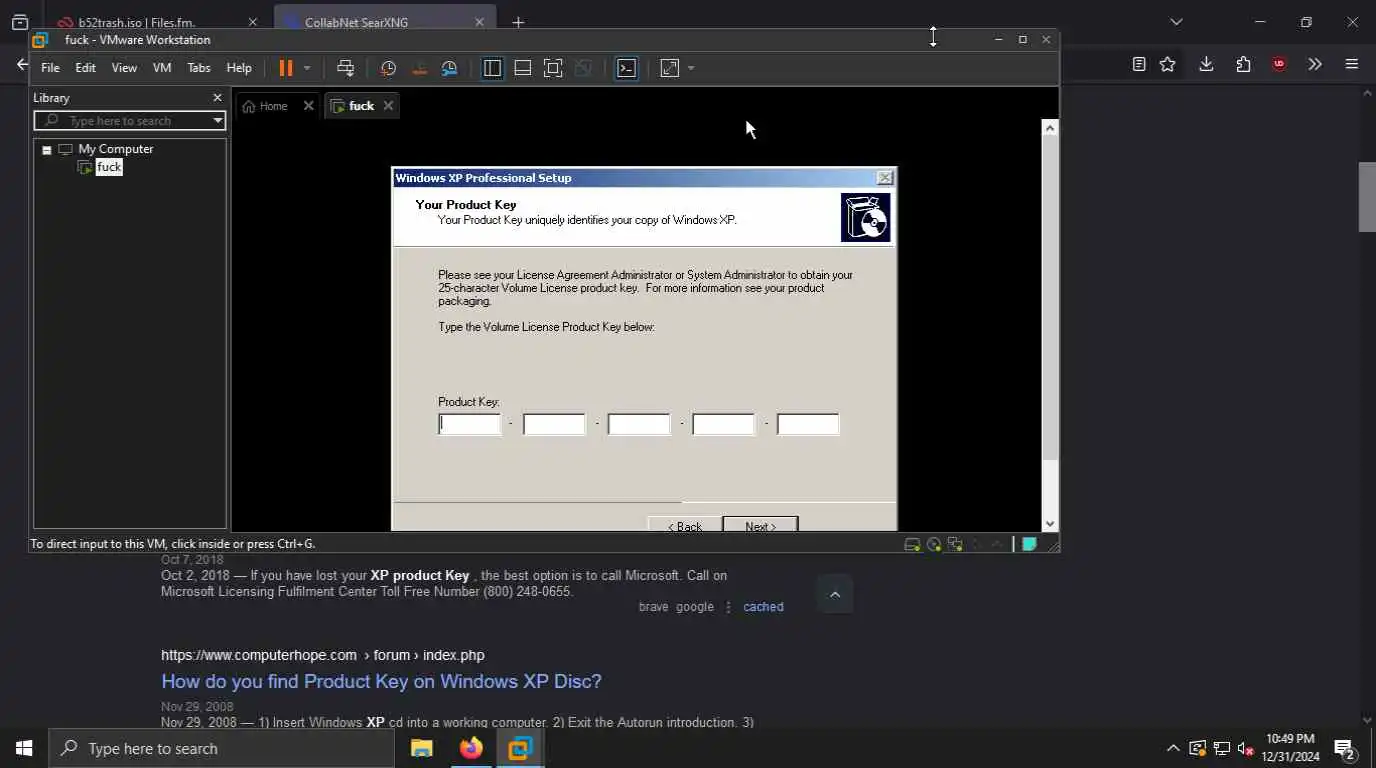The width and height of the screenshot is (1376, 768).
Task: Open the VMware Tabs menu
Action: (199, 68)
